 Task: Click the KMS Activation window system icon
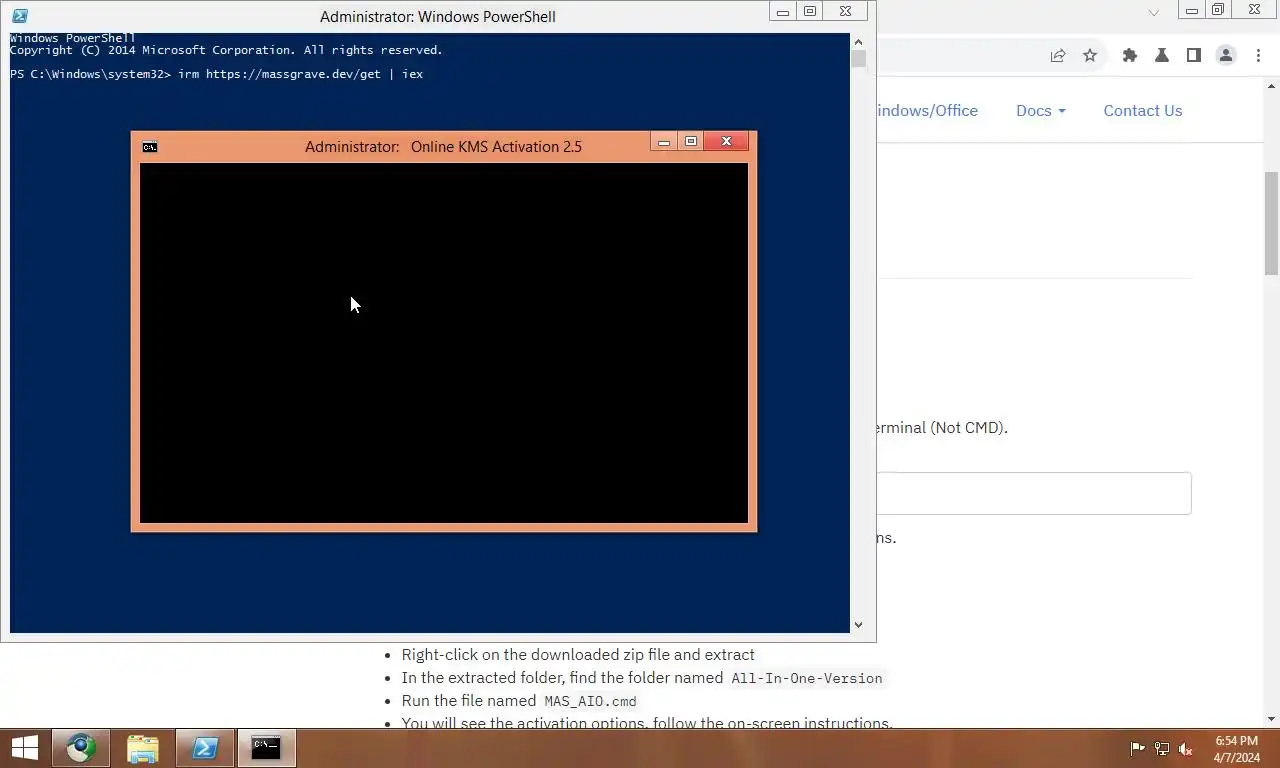[x=149, y=147]
